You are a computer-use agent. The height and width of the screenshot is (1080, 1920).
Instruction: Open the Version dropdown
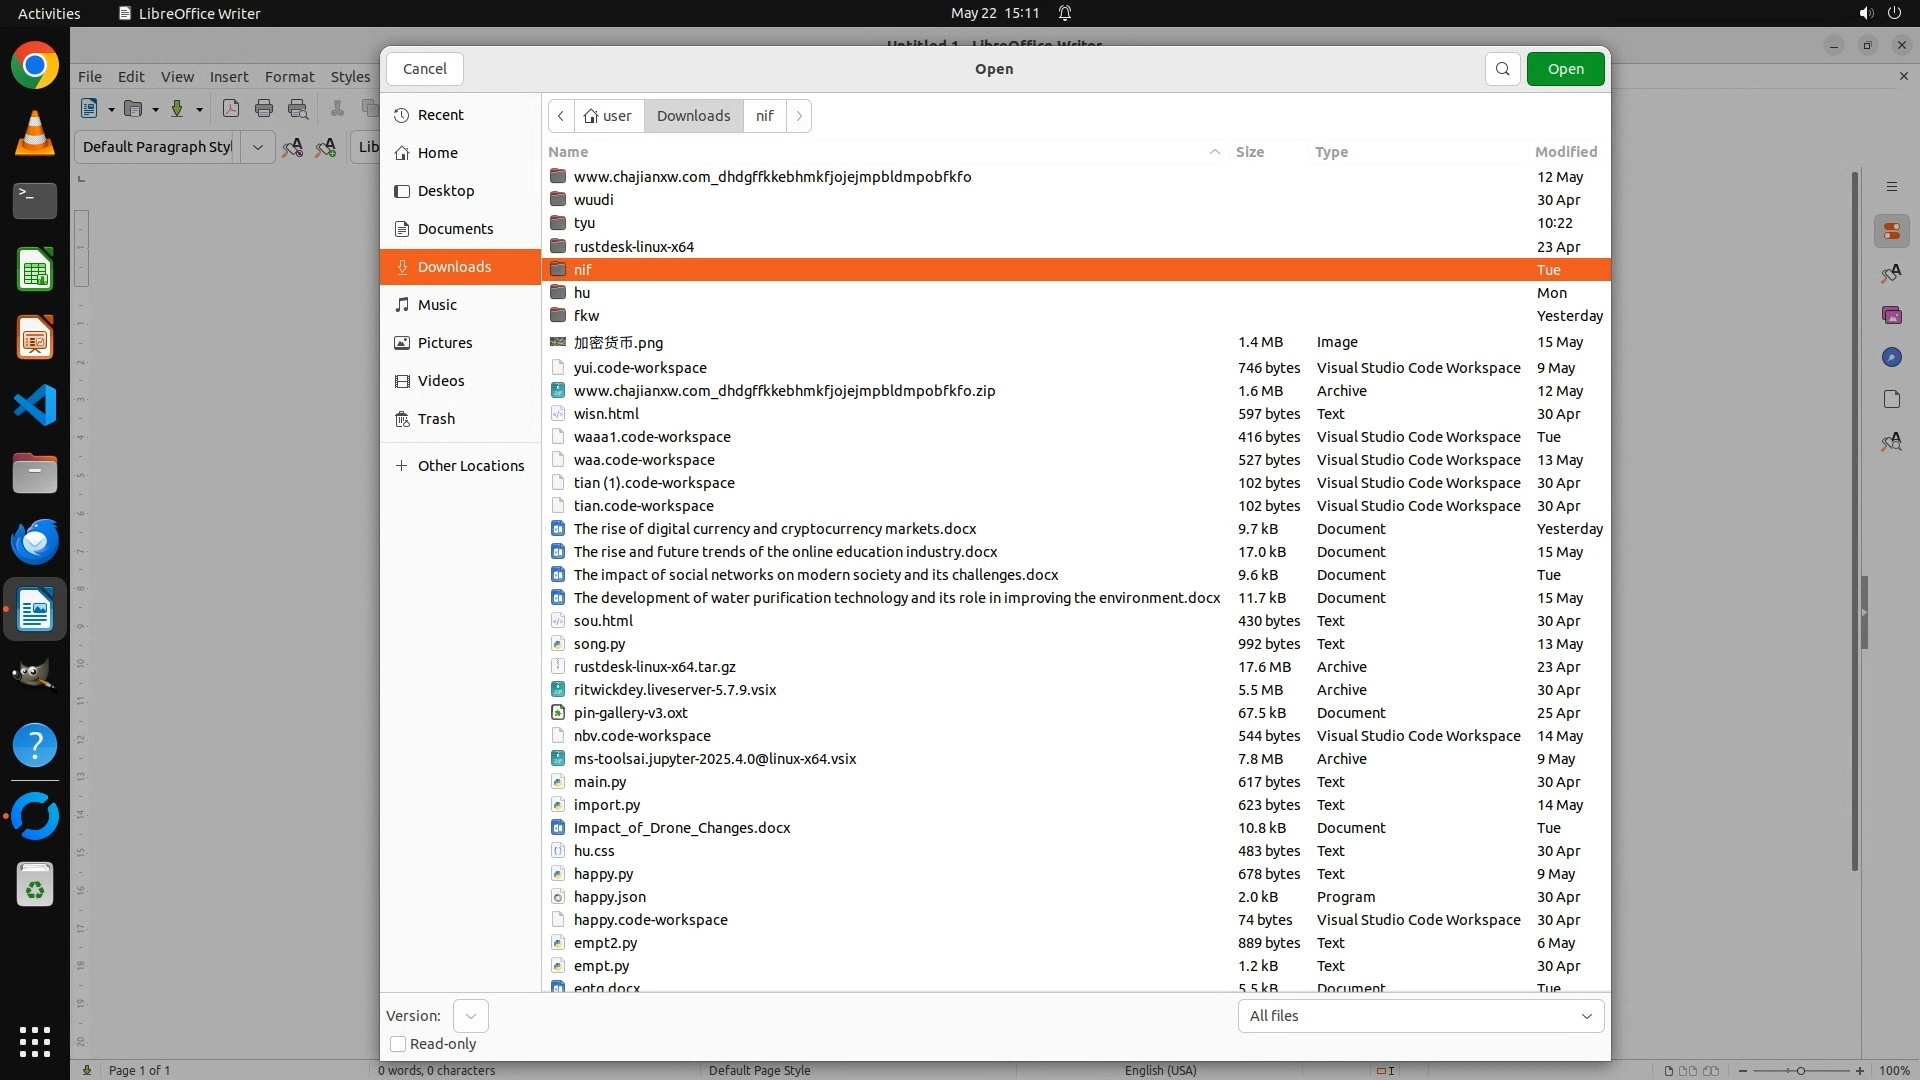pos(470,1016)
